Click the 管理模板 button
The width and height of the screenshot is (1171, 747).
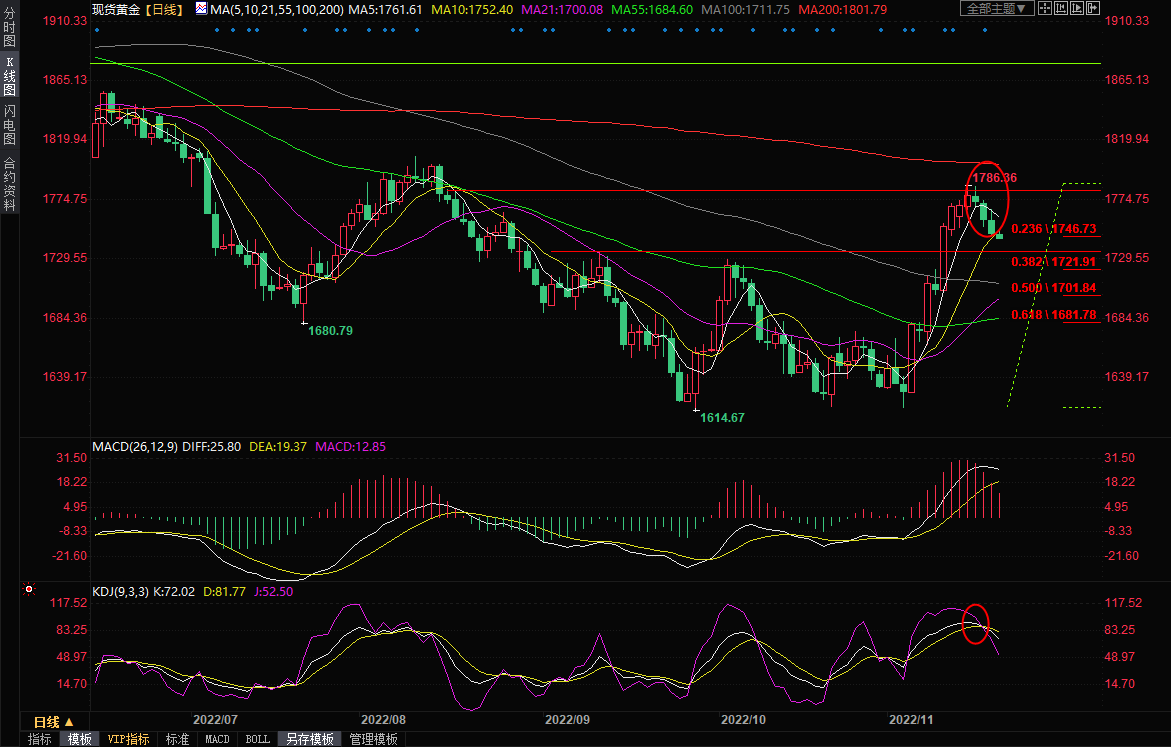373,739
